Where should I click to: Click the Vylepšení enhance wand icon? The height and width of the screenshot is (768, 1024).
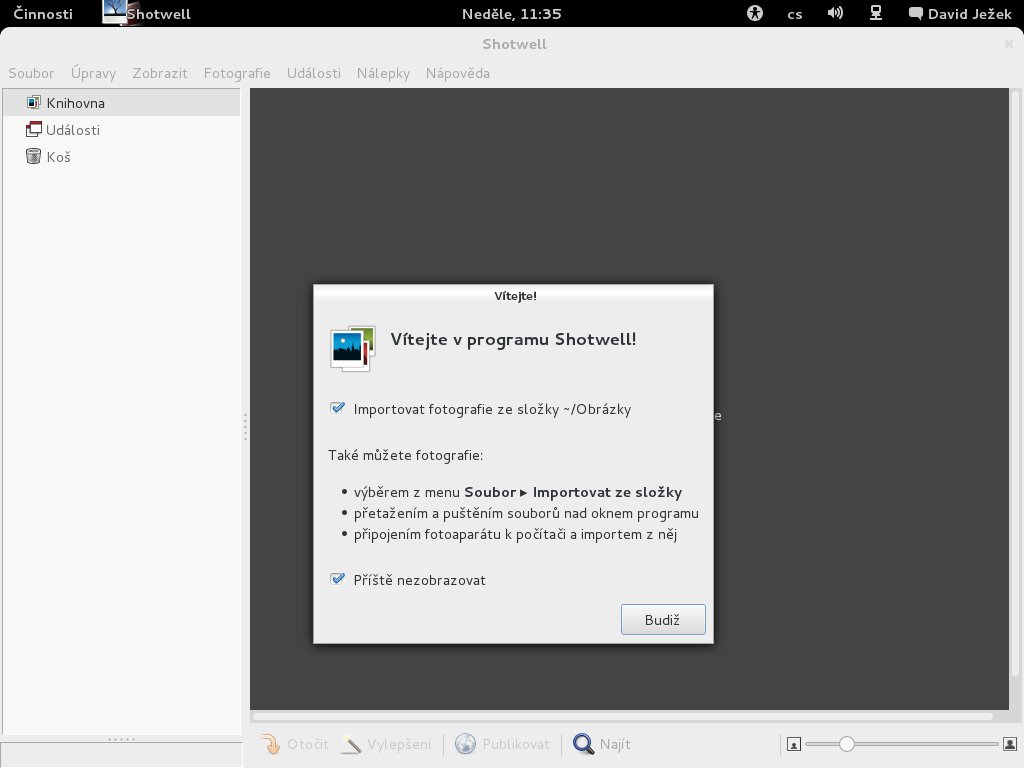[x=351, y=744]
